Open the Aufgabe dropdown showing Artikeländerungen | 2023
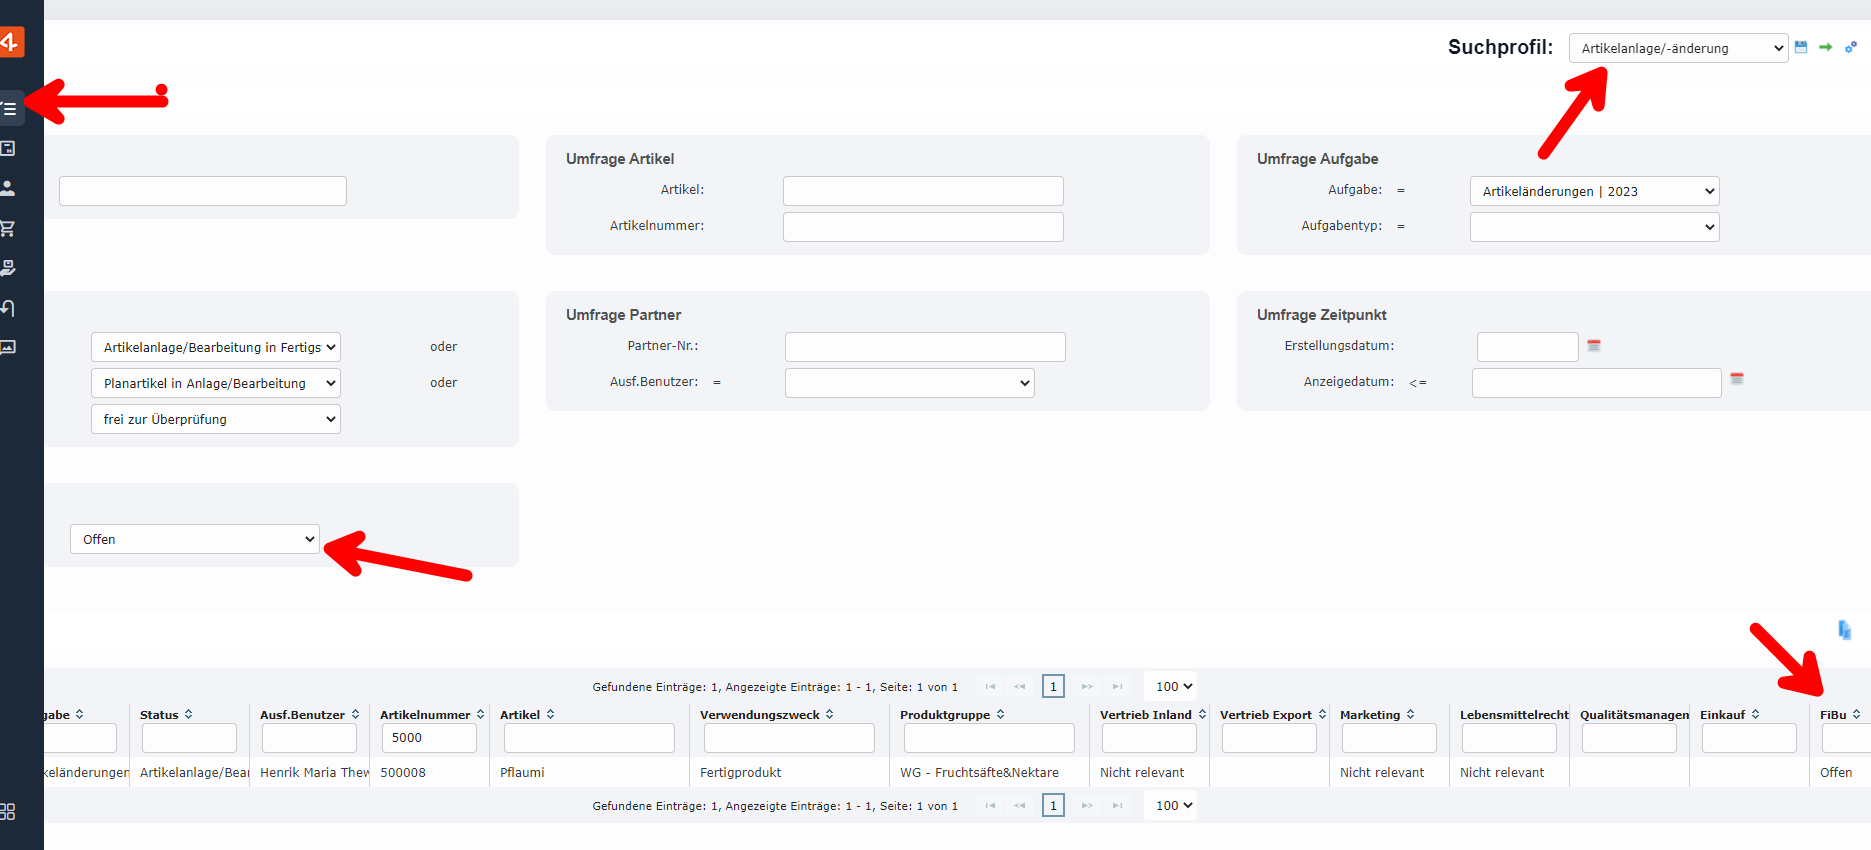This screenshot has width=1871, height=850. tap(1594, 191)
